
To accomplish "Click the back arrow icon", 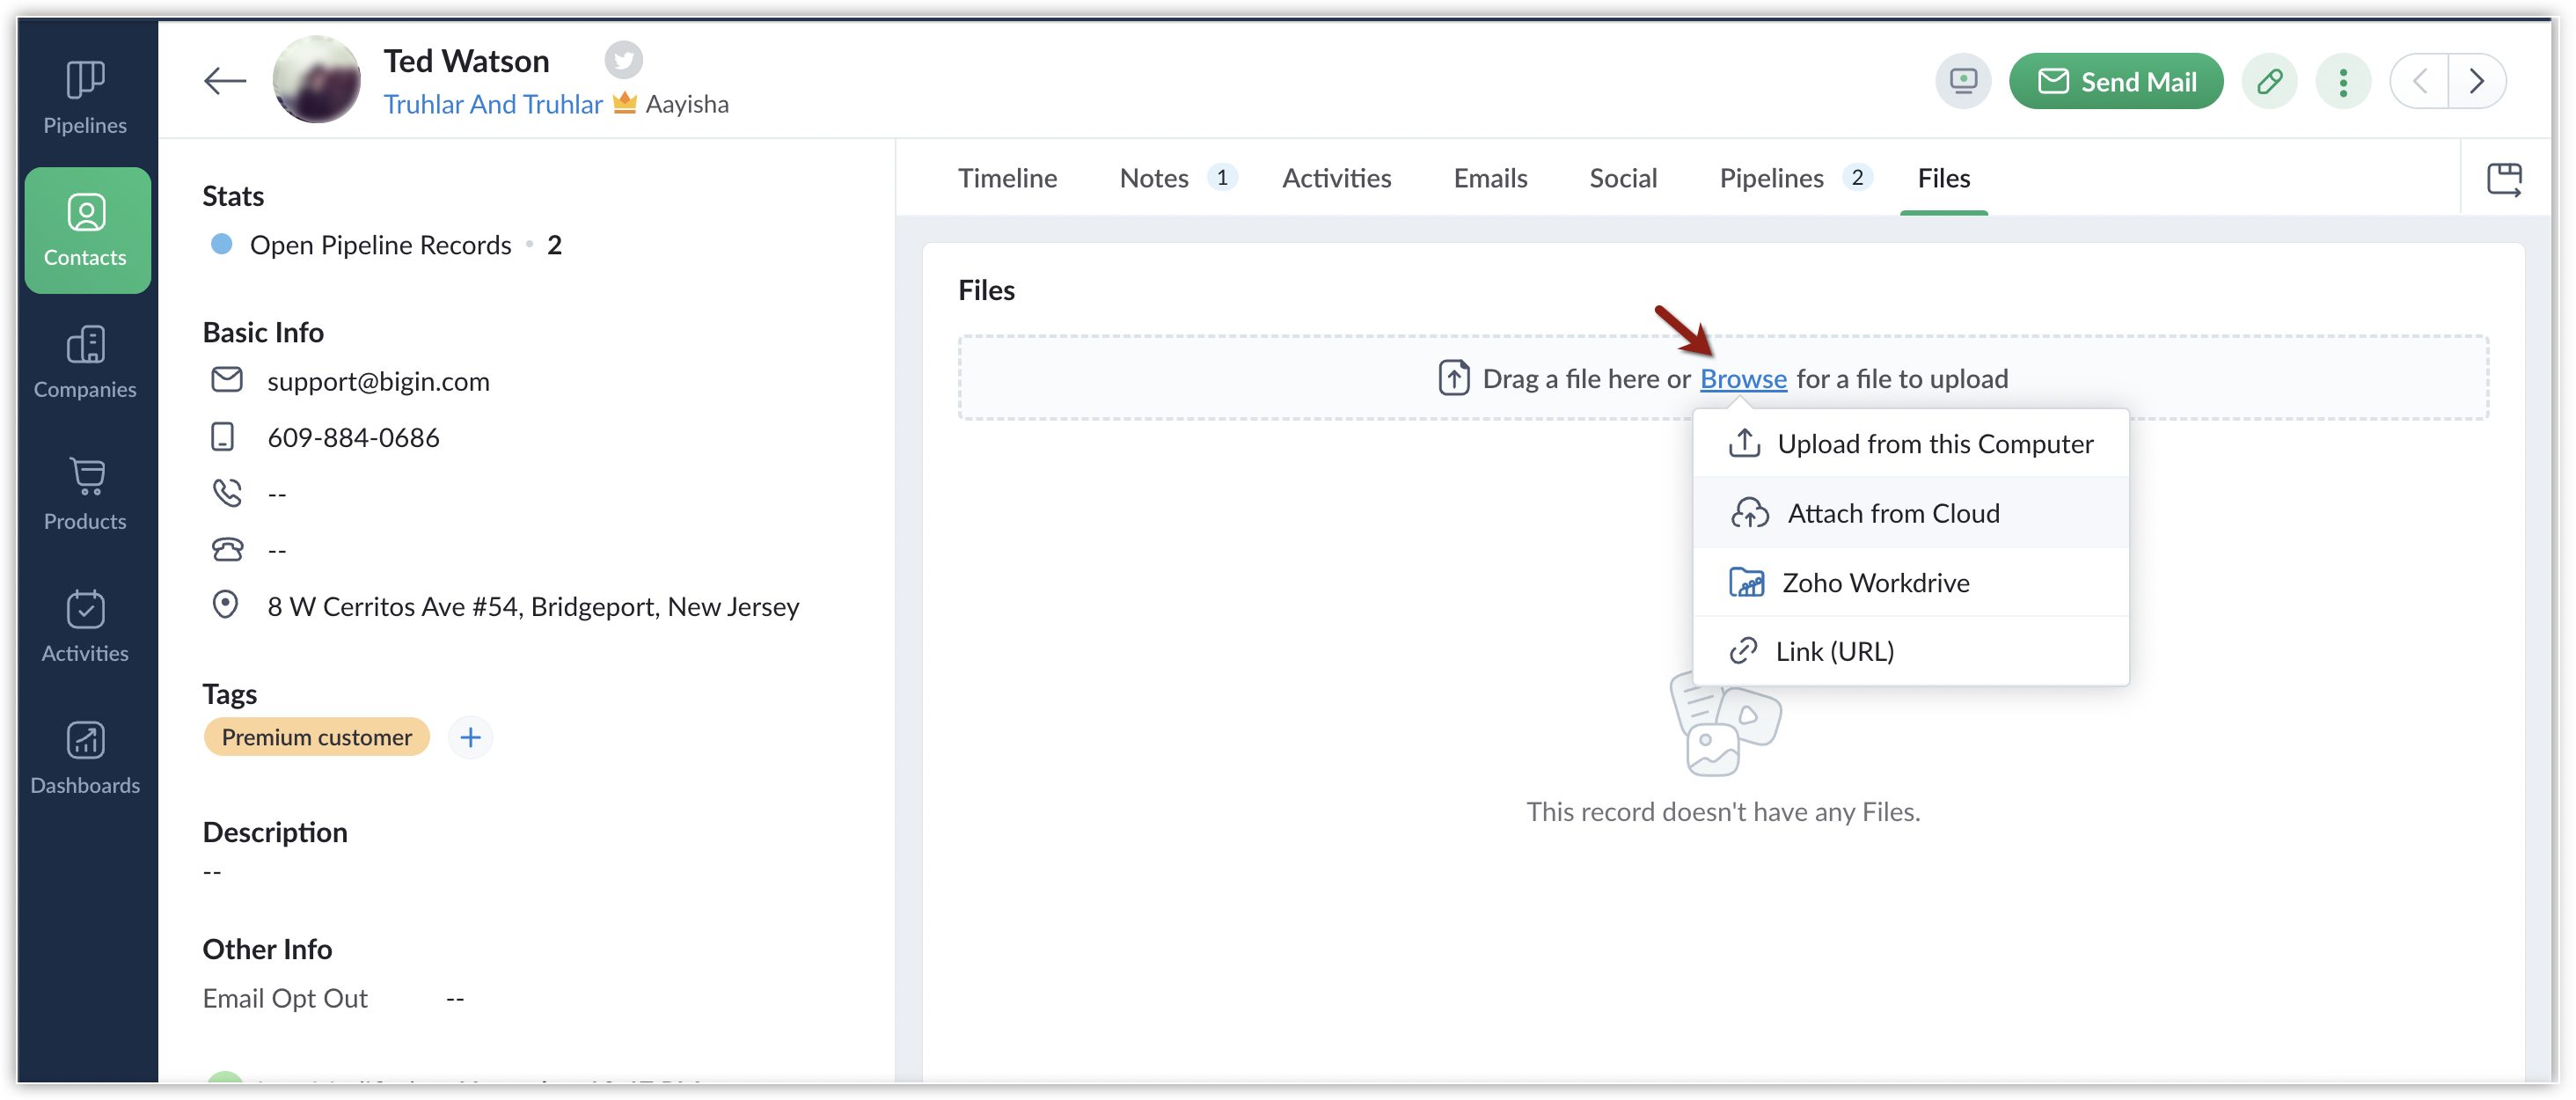I will (x=224, y=81).
